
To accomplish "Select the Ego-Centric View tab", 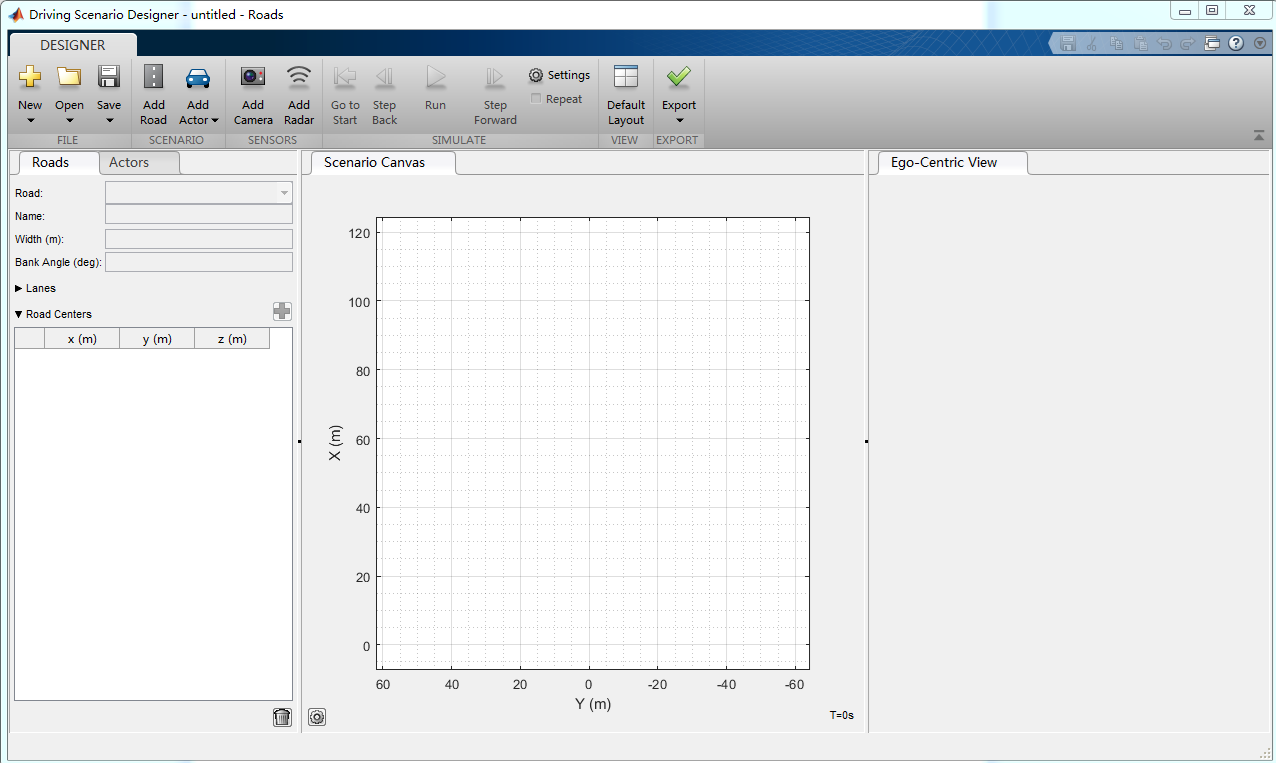I will coord(944,162).
